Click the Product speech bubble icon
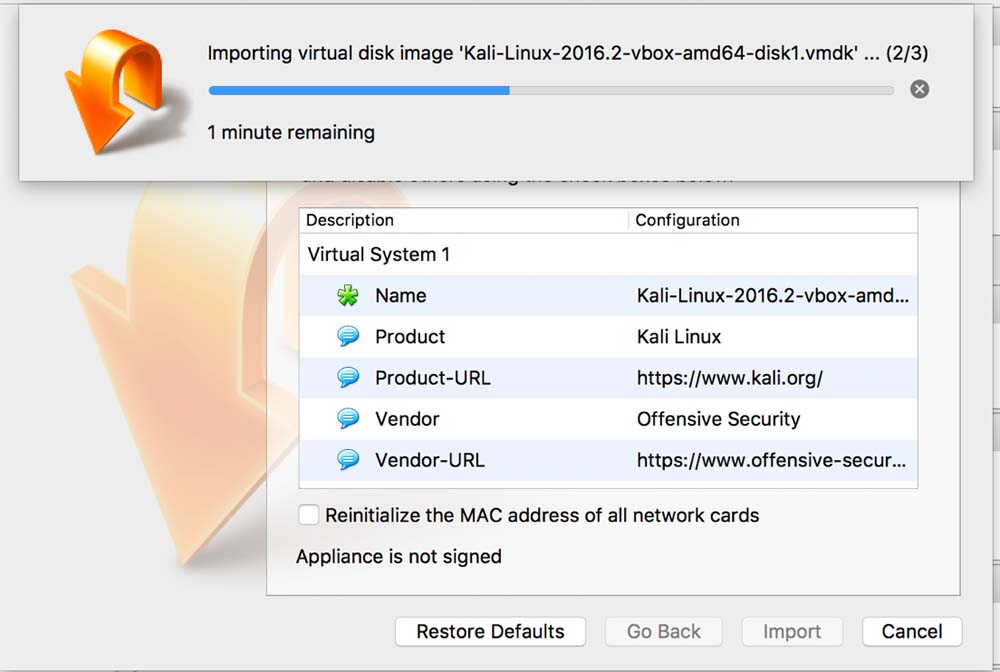1000x672 pixels. pos(347,337)
